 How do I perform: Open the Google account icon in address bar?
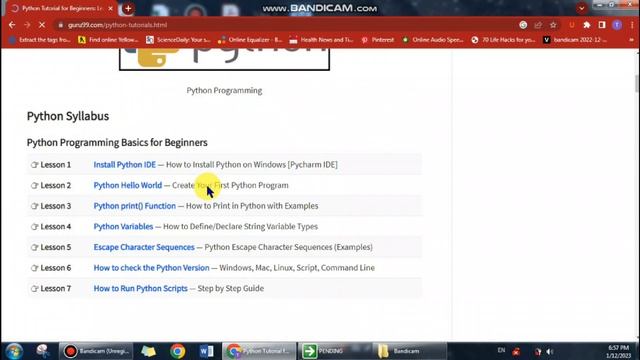[523, 25]
